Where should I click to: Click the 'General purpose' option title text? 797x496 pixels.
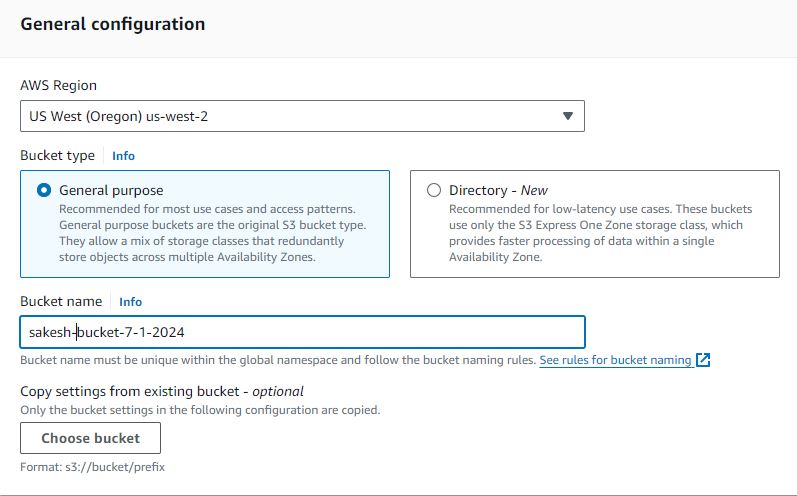111,190
